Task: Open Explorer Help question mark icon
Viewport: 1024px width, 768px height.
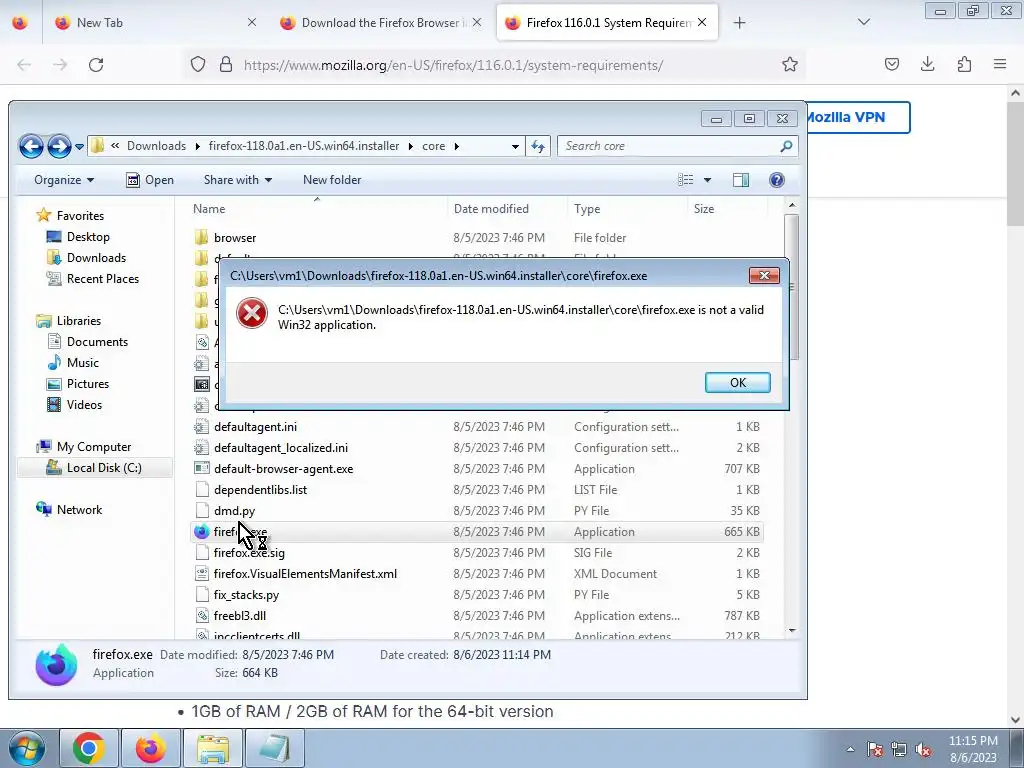Action: coord(776,180)
